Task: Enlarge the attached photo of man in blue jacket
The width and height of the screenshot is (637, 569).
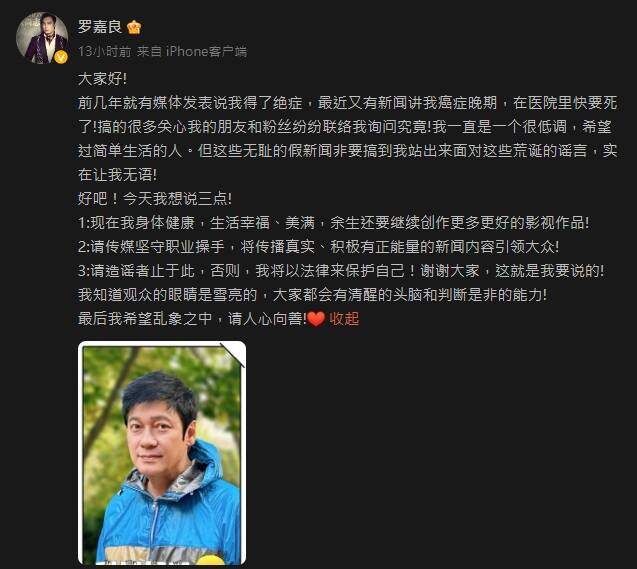Action: (x=162, y=453)
